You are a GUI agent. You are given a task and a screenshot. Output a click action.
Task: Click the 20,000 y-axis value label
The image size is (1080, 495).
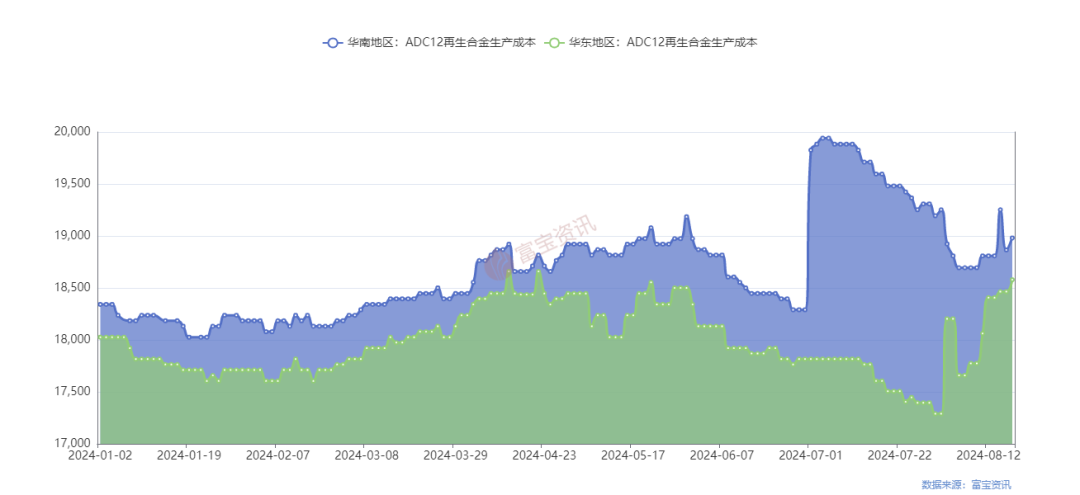72,132
